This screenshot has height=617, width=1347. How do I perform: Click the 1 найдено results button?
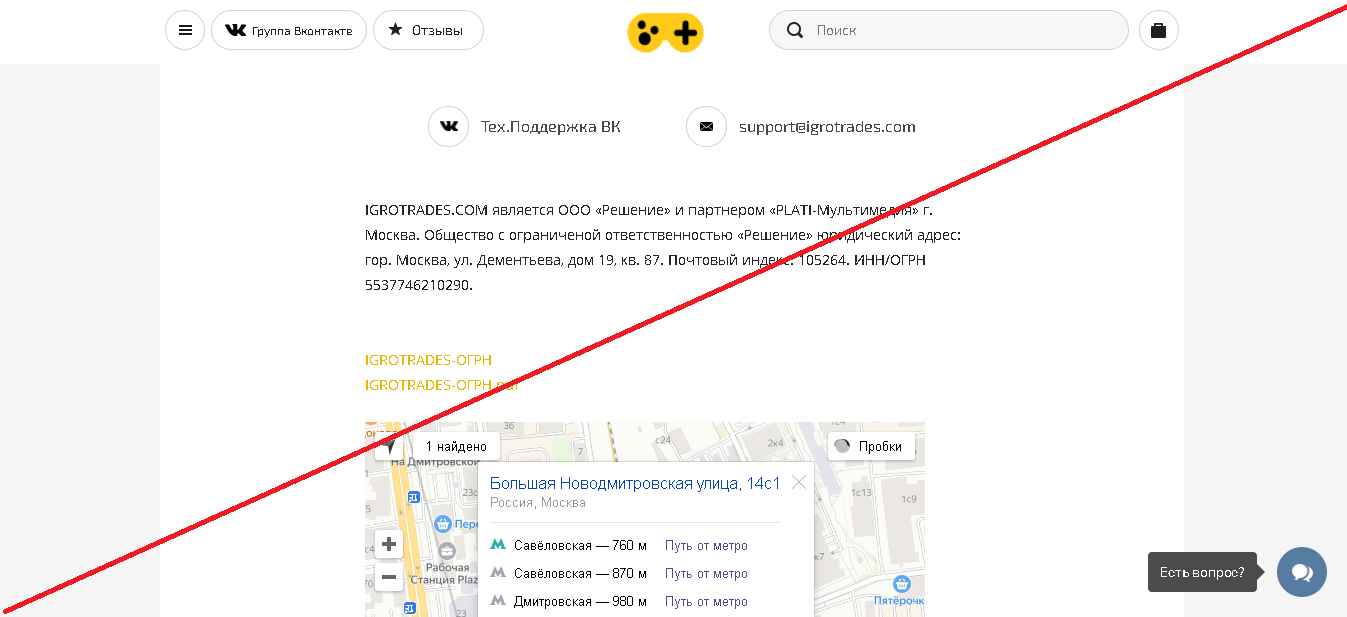[x=456, y=446]
